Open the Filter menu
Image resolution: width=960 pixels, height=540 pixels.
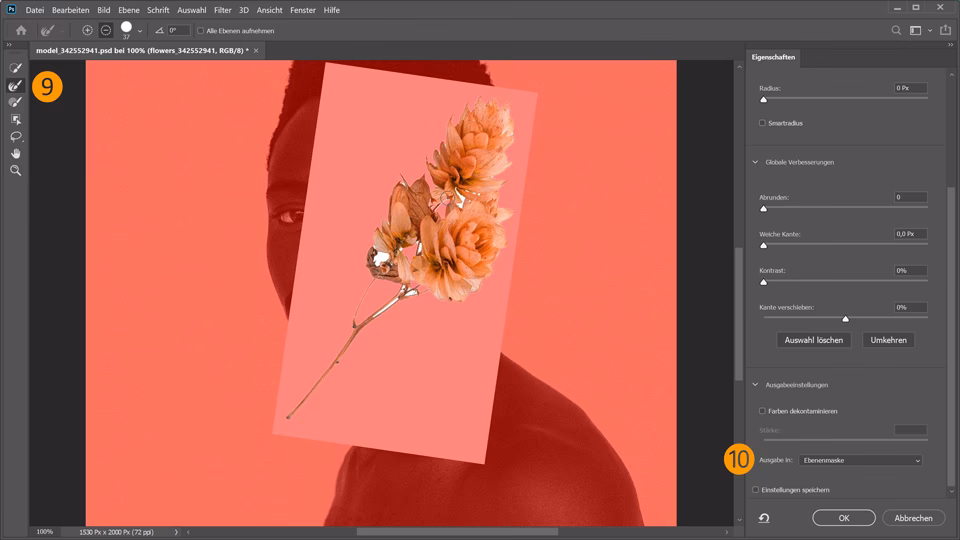tap(222, 10)
